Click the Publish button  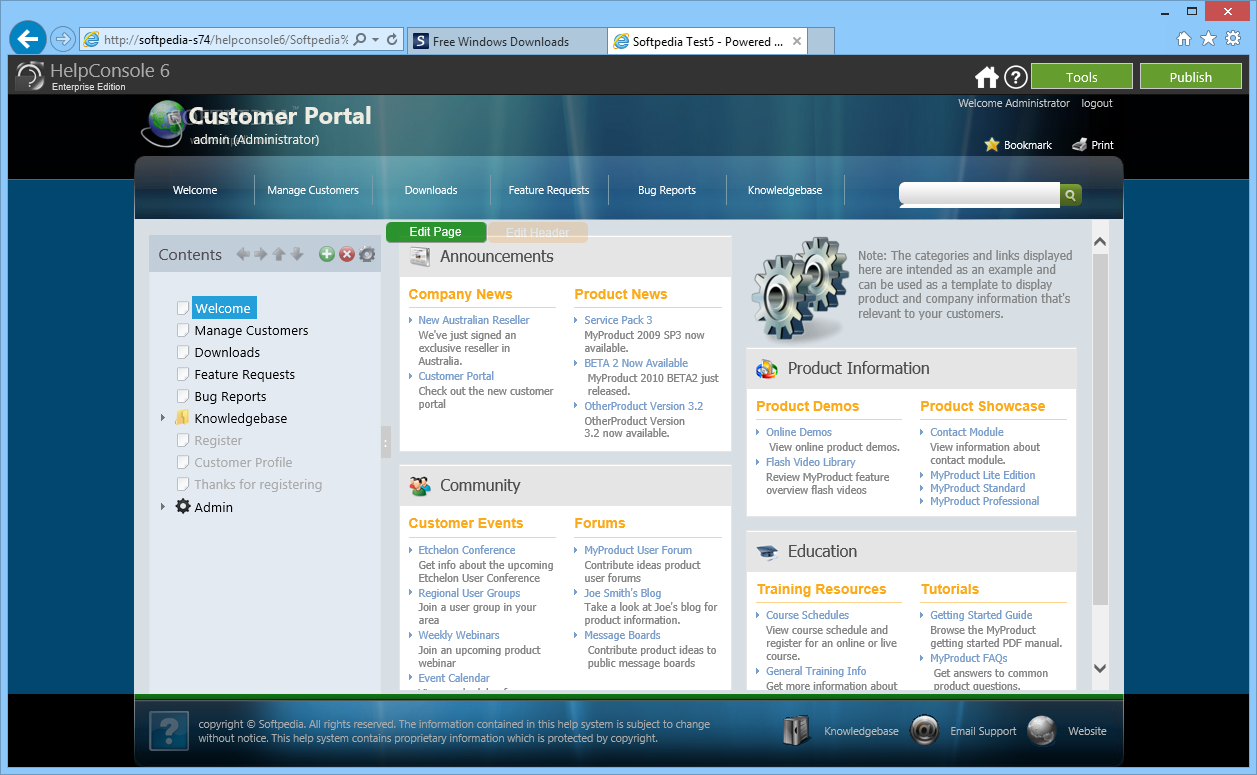1191,77
